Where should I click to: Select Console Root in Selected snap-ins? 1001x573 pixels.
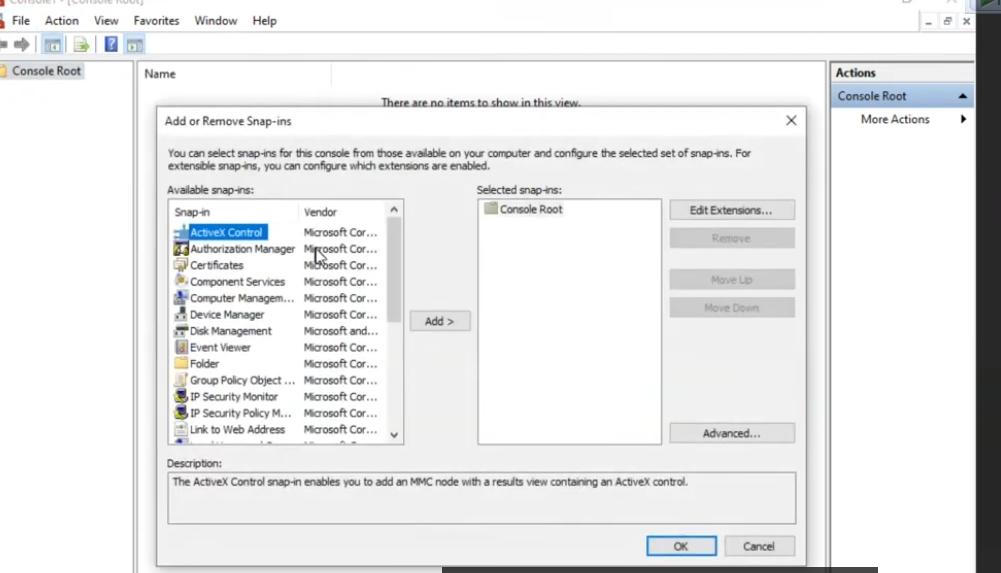coord(530,209)
